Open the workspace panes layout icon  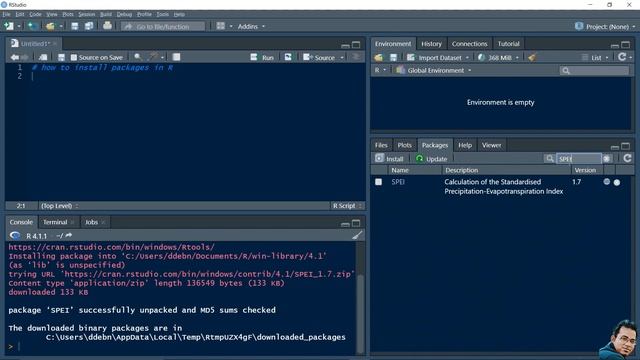click(x=221, y=26)
